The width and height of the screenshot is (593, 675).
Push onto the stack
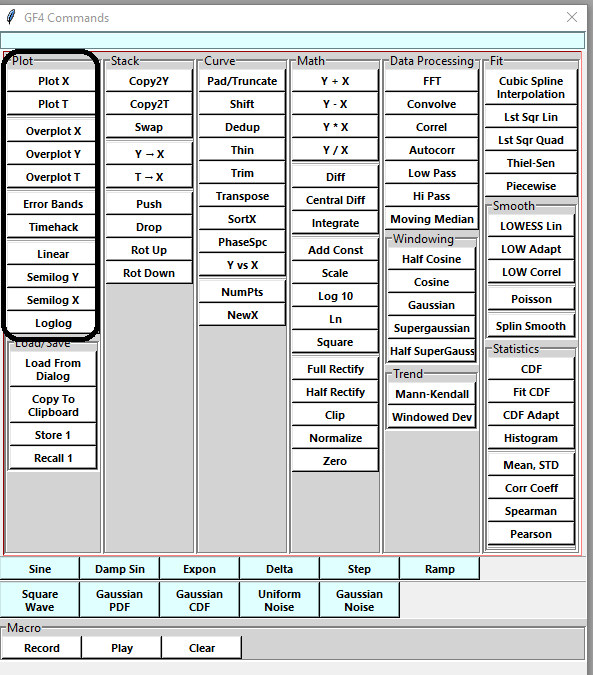coord(149,204)
